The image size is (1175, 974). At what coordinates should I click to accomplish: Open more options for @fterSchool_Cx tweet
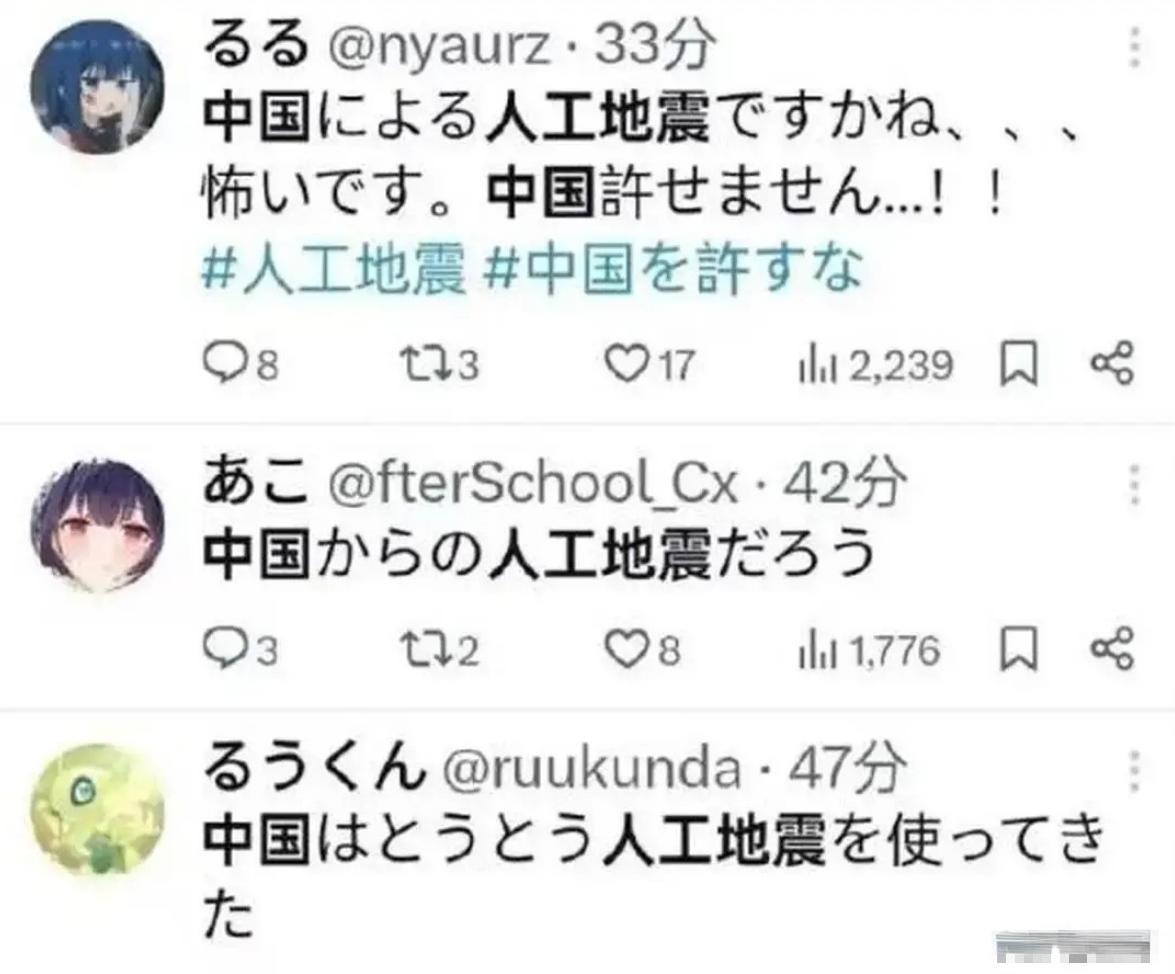[x=1135, y=485]
